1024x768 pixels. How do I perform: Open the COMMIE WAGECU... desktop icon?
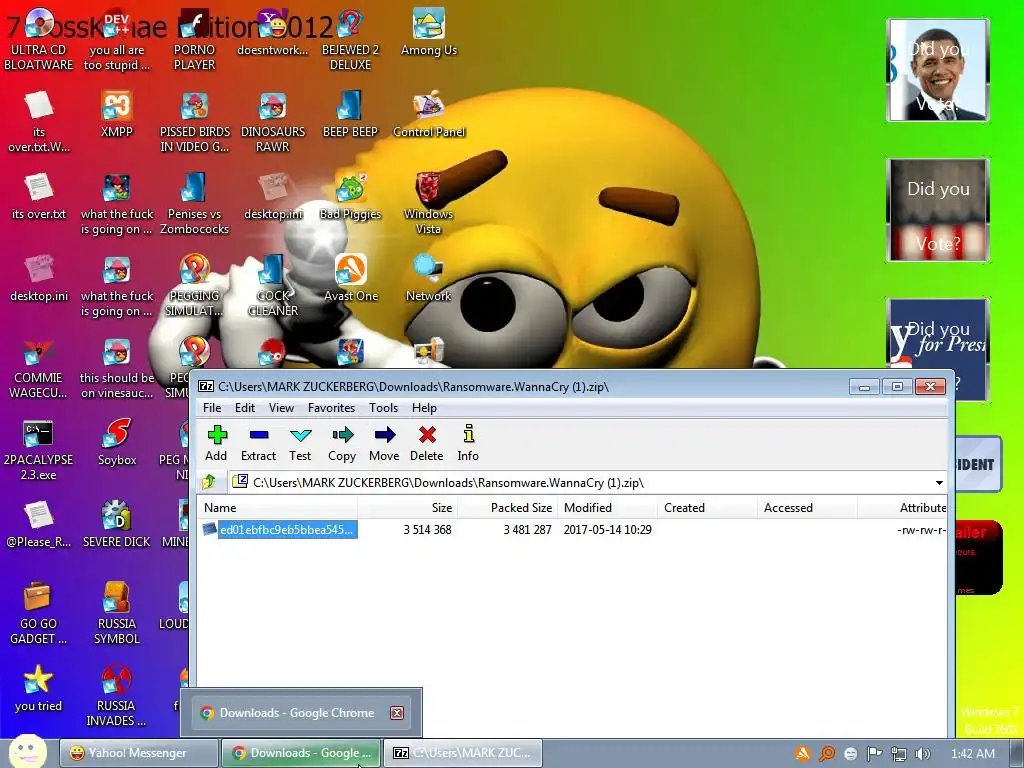tap(39, 368)
